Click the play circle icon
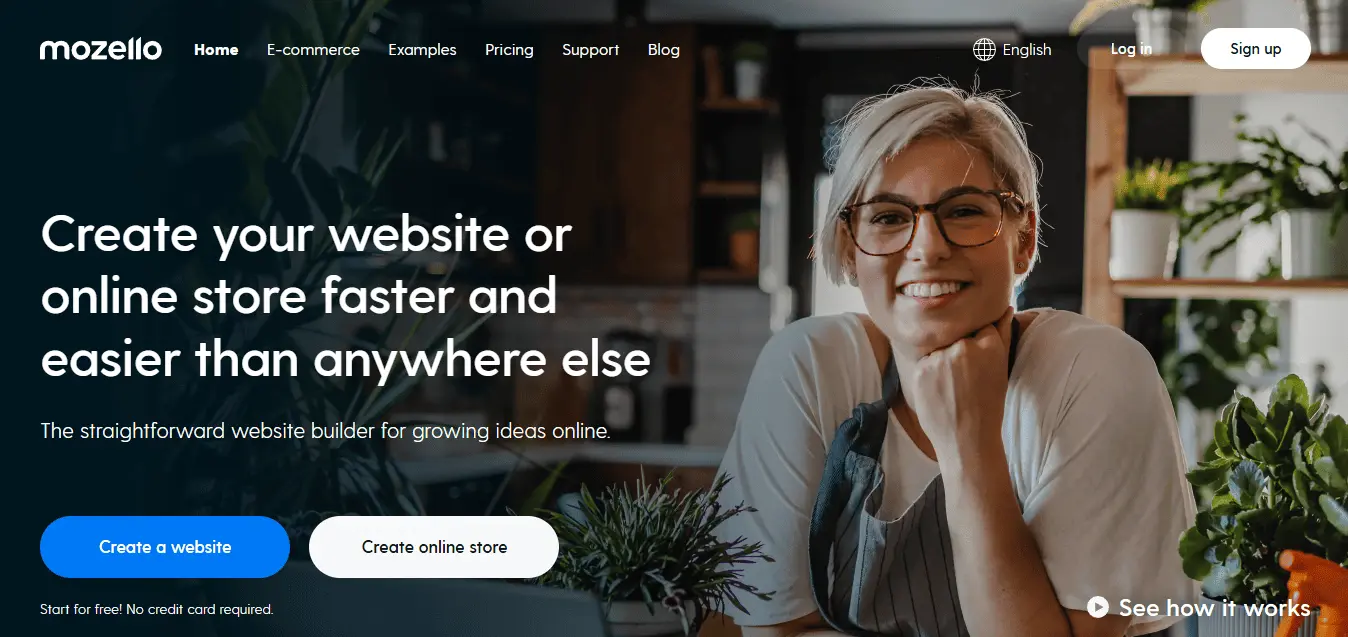The height and width of the screenshot is (637, 1348). click(x=1098, y=607)
